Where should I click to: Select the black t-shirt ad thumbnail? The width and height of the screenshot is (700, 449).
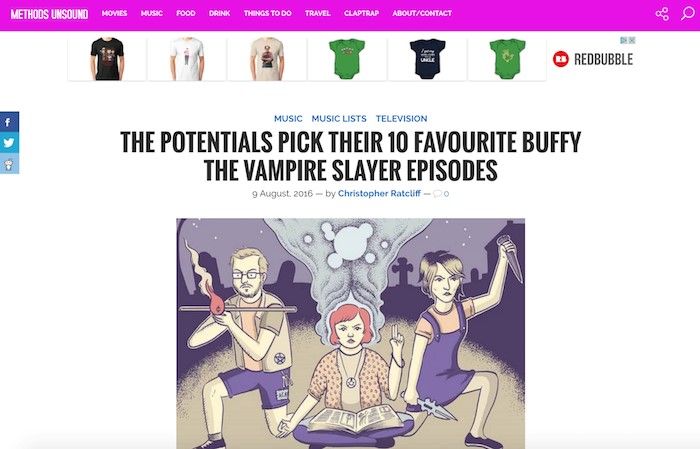(x=107, y=59)
